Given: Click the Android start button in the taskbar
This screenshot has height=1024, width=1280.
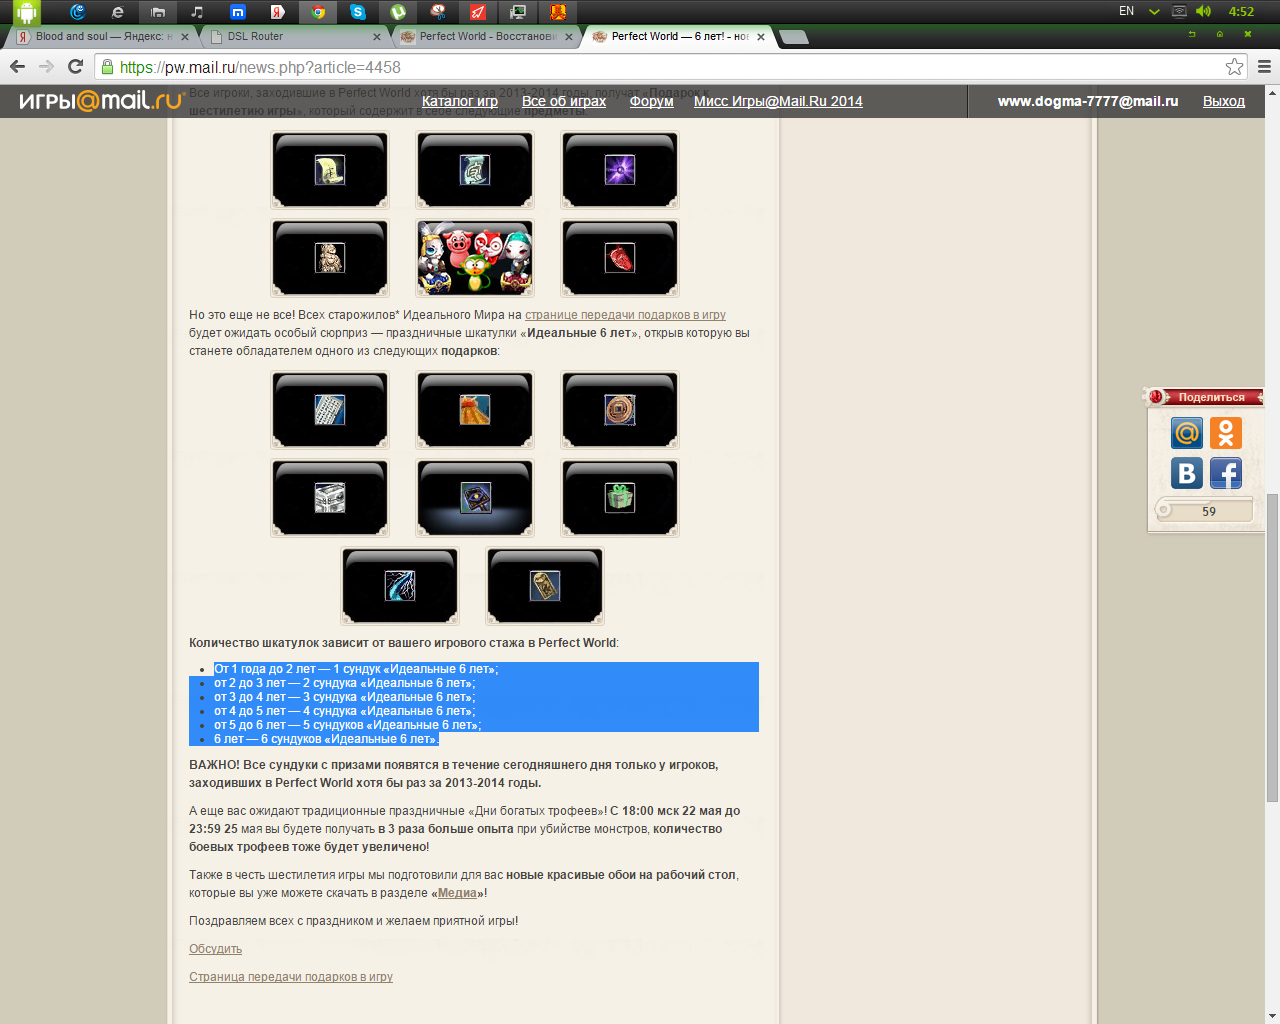Looking at the screenshot, I should click(x=27, y=12).
